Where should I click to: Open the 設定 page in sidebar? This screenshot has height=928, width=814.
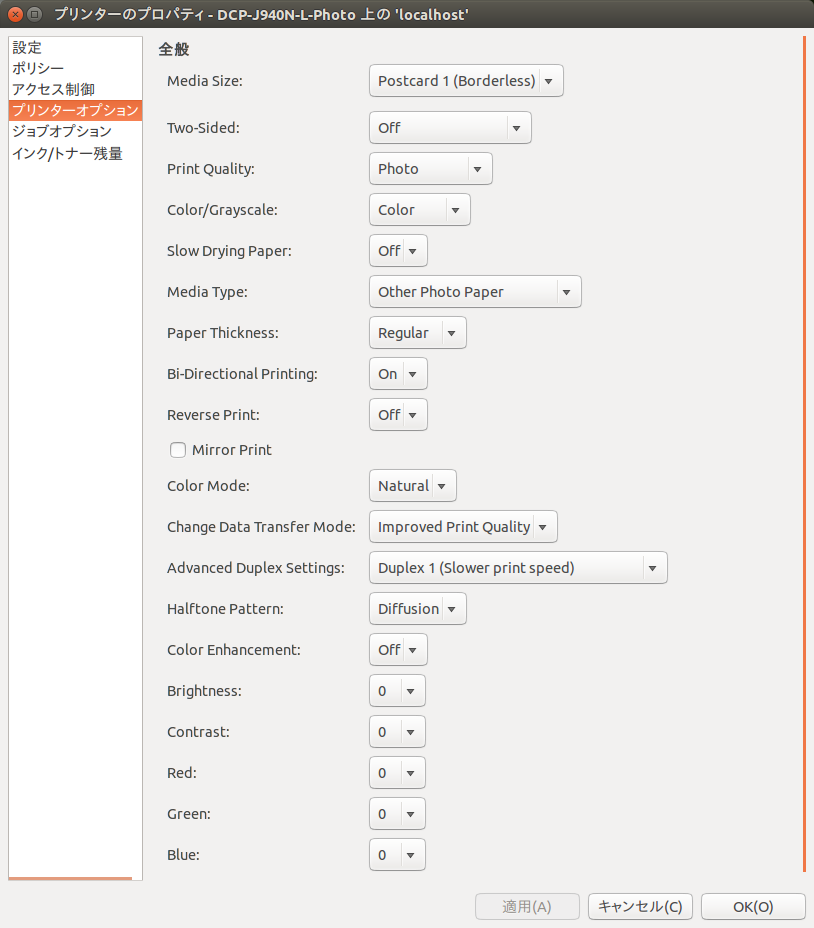coord(75,47)
